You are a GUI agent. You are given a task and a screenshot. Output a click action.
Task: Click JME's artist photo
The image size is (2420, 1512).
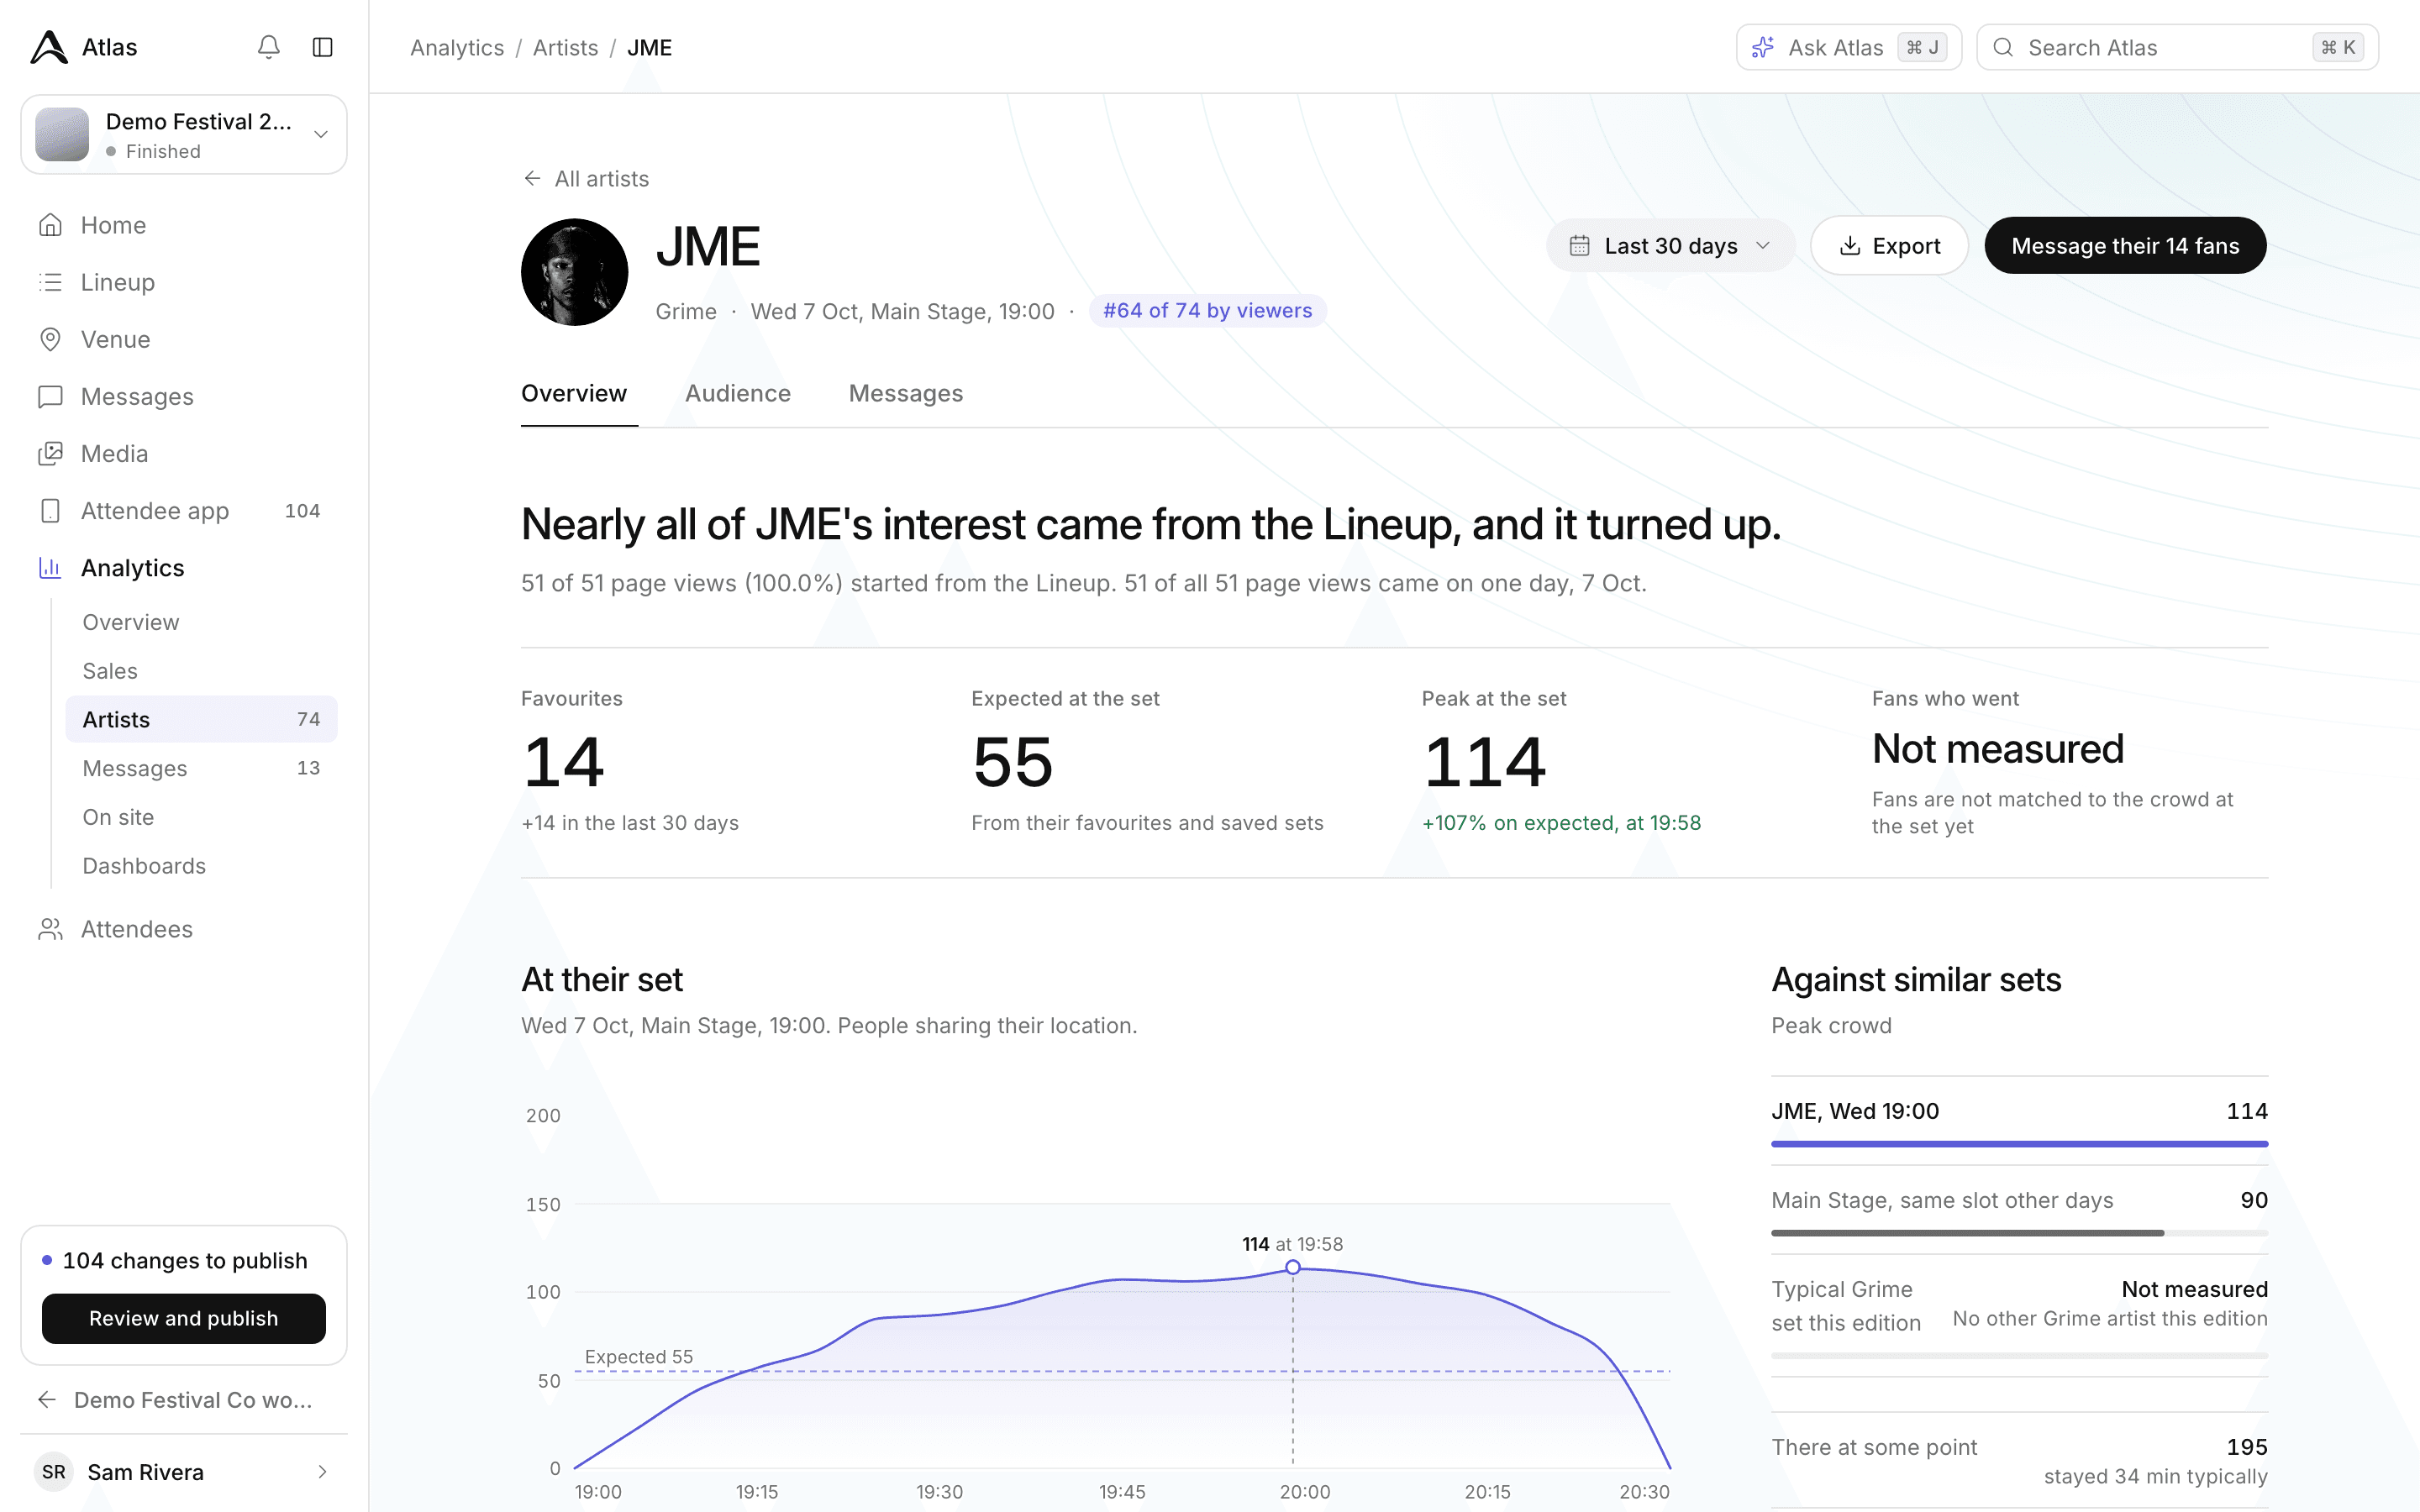pyautogui.click(x=574, y=272)
